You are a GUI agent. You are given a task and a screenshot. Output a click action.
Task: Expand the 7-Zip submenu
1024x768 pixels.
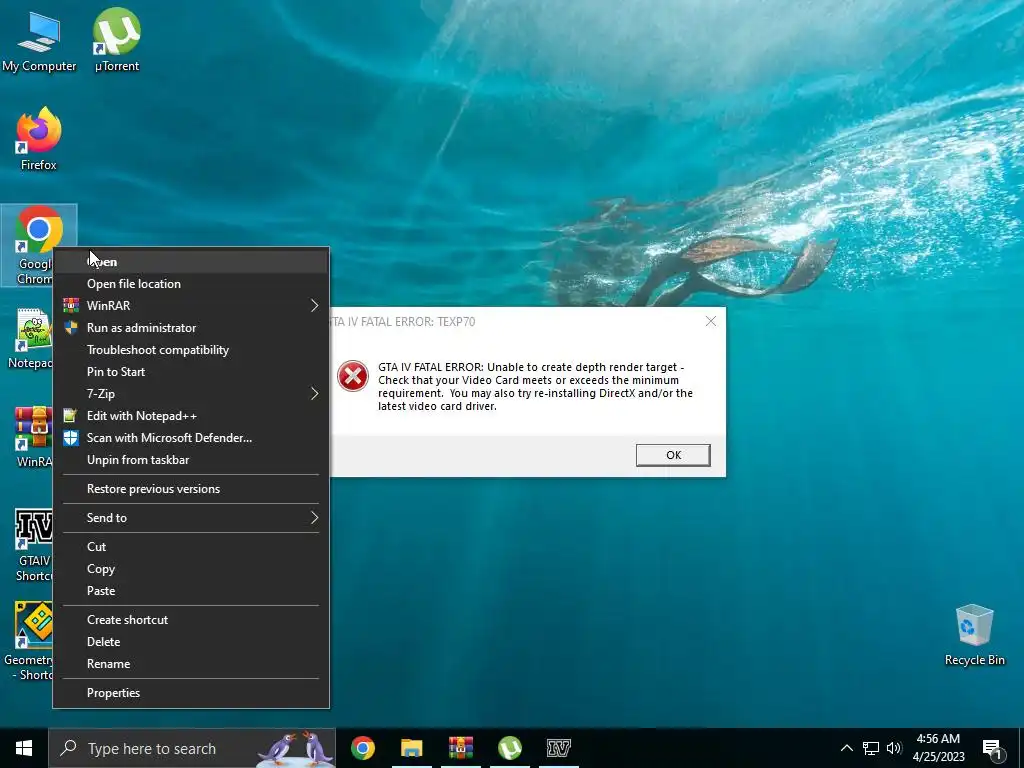[191, 394]
